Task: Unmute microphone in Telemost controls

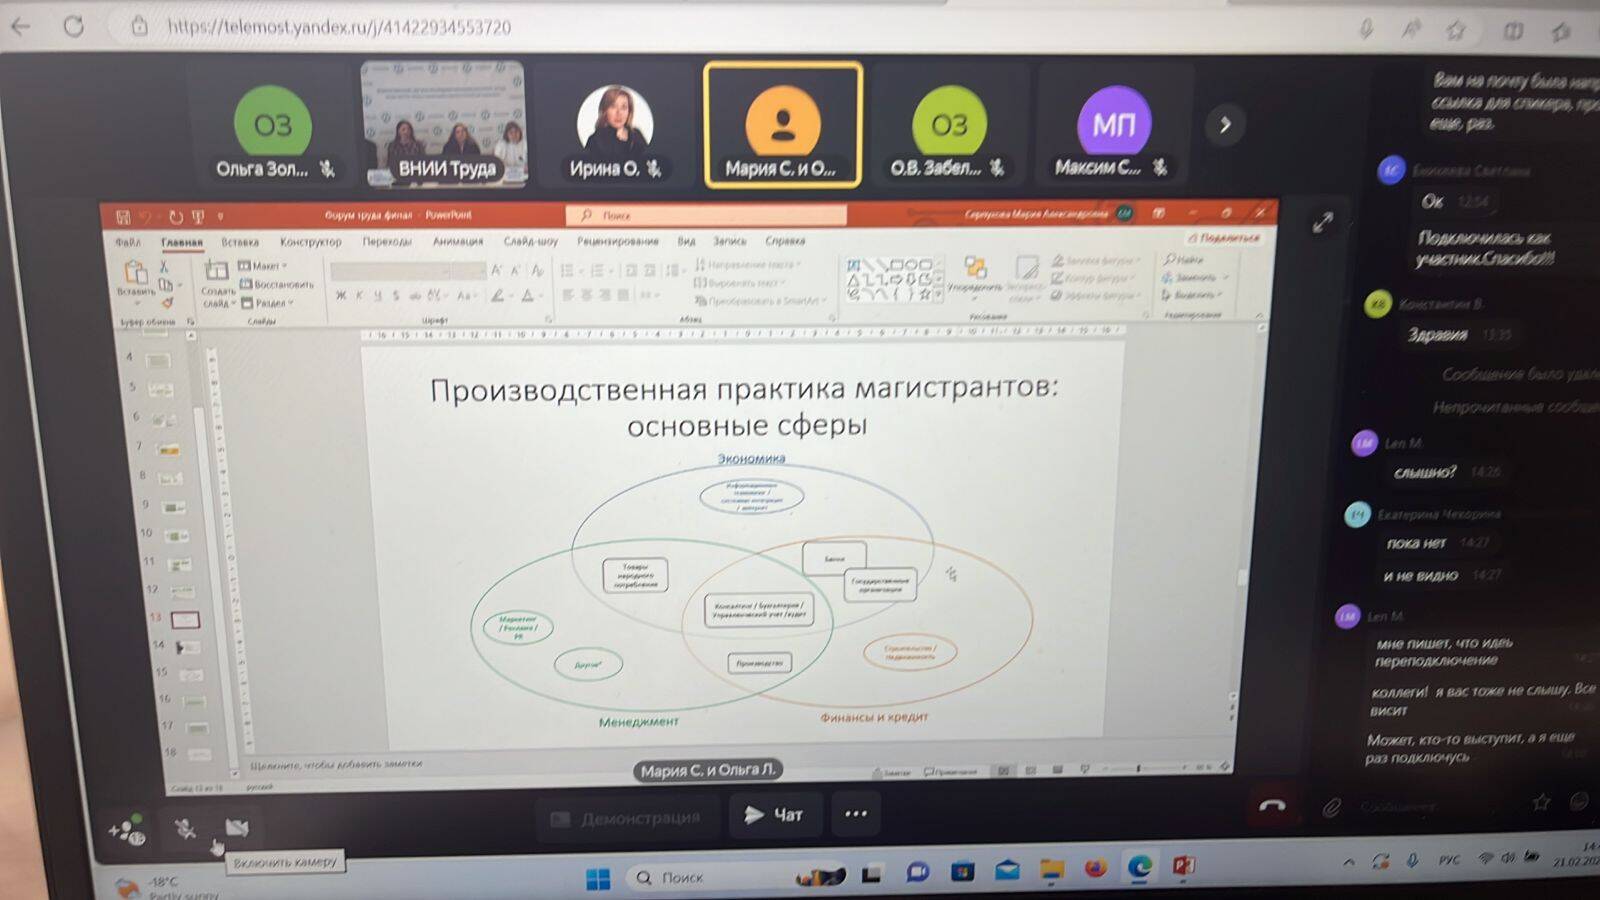Action: 185,829
